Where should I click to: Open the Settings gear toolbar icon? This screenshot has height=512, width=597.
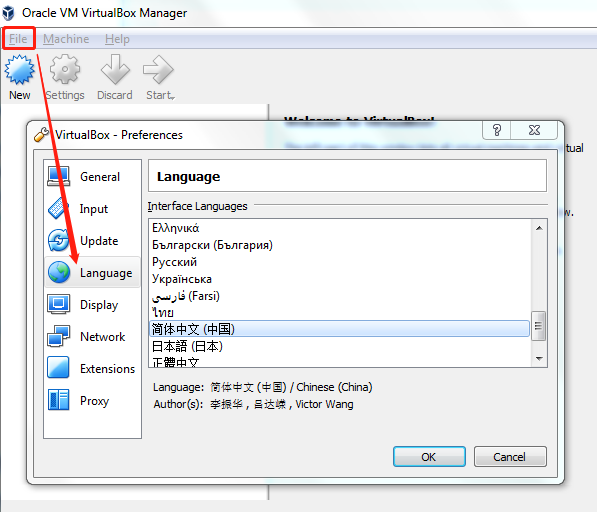[65, 69]
